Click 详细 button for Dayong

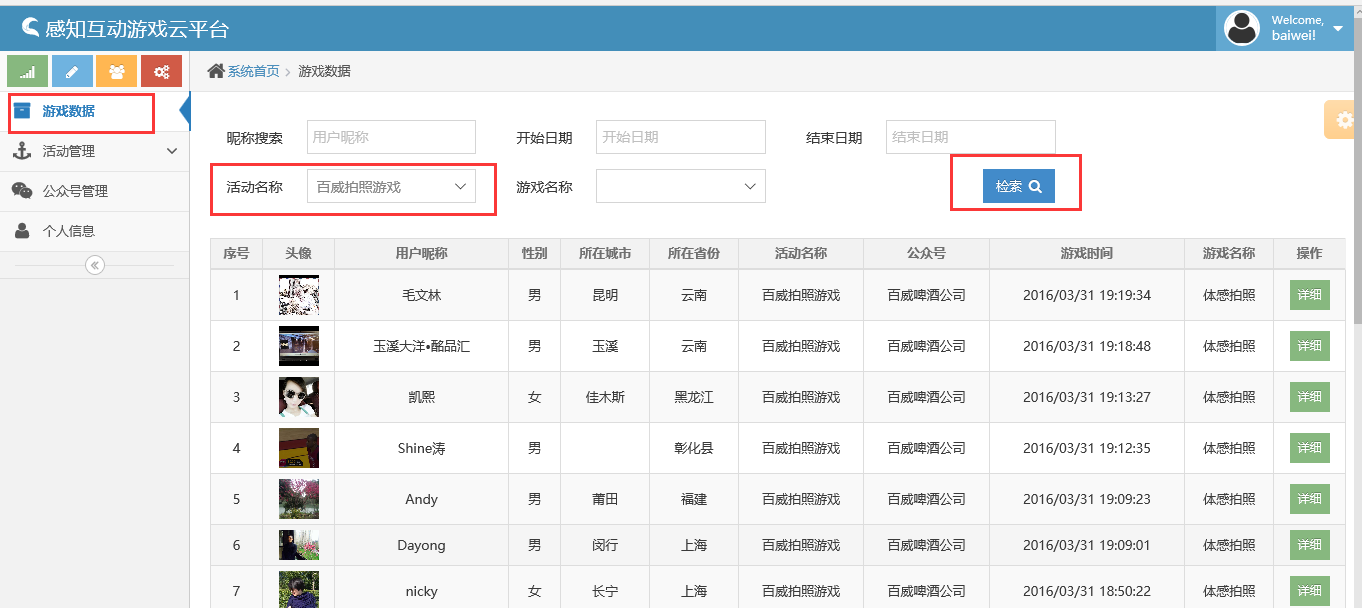coord(1310,545)
